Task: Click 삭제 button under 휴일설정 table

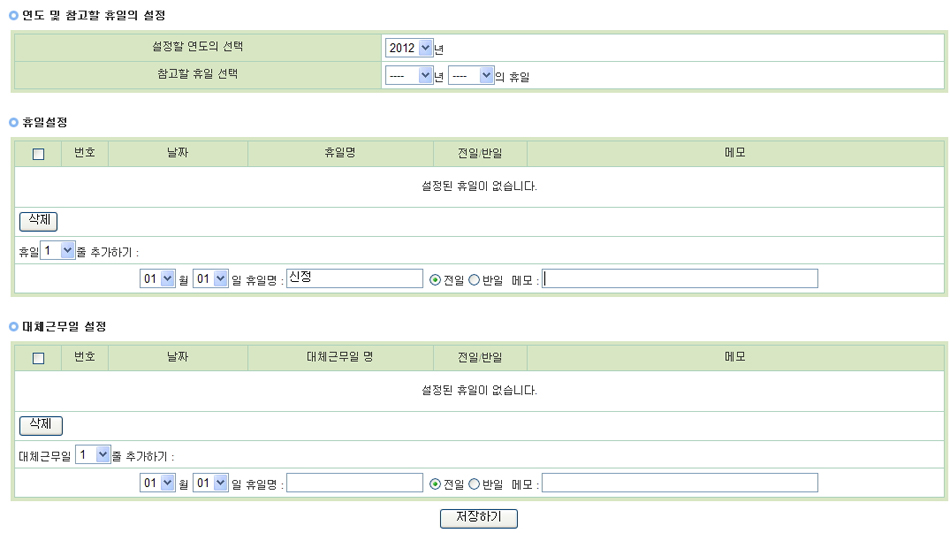Action: click(x=39, y=221)
